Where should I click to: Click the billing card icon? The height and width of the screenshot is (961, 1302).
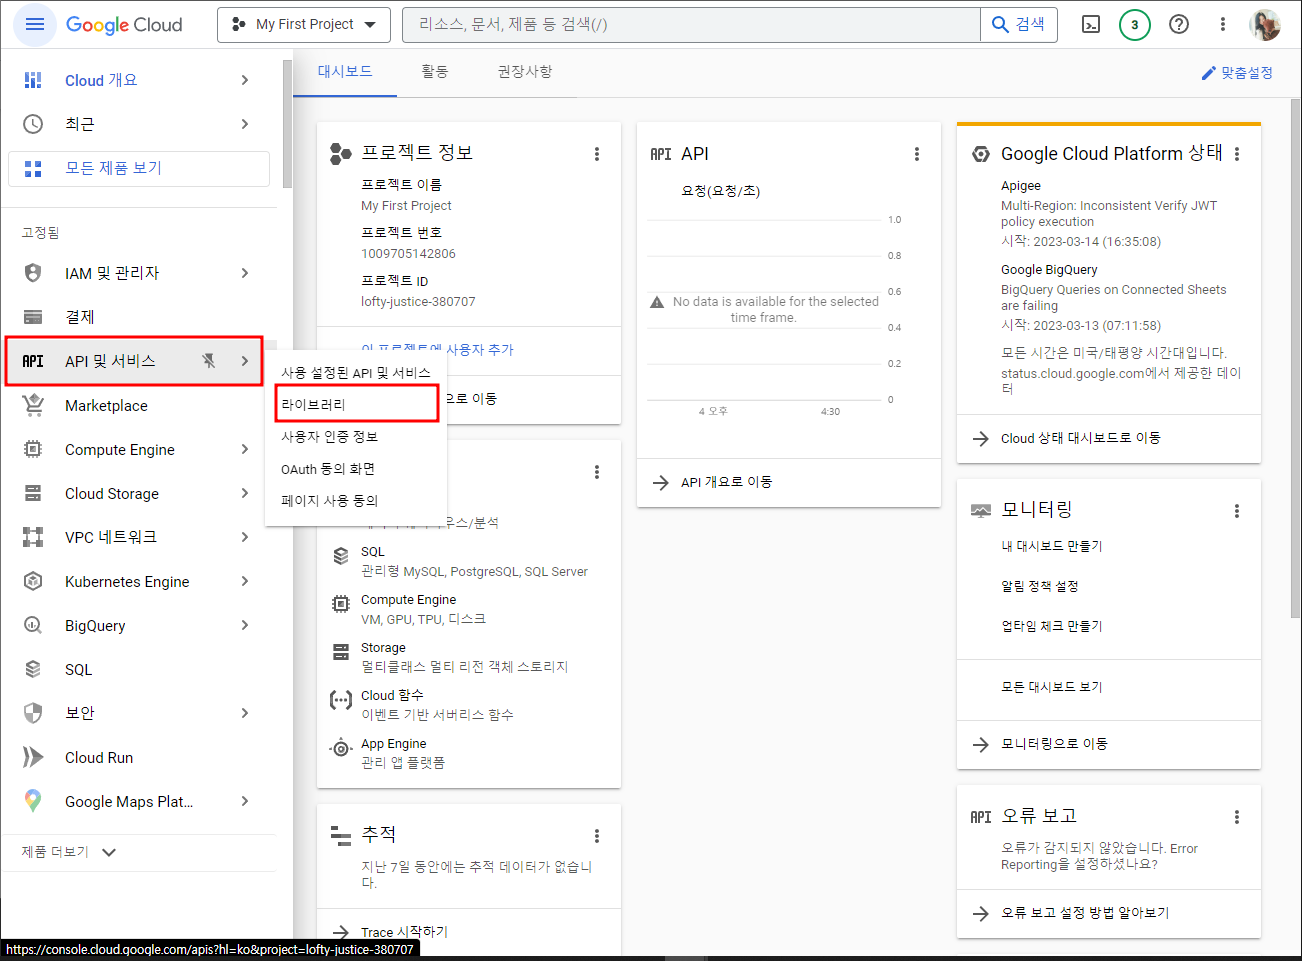click(x=33, y=317)
